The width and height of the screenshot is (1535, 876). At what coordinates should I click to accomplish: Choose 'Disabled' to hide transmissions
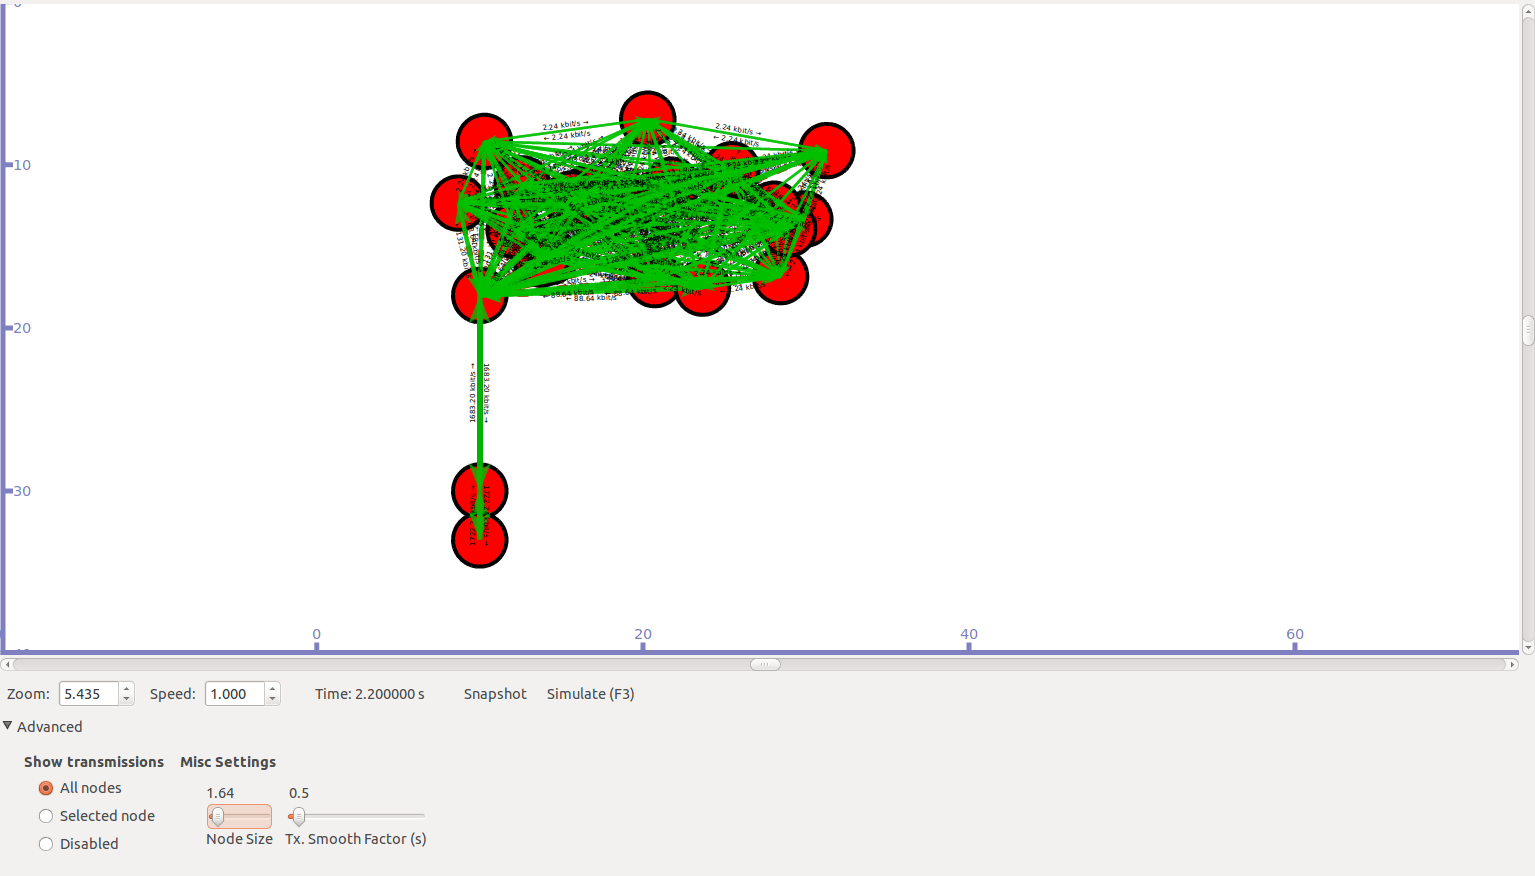(45, 843)
